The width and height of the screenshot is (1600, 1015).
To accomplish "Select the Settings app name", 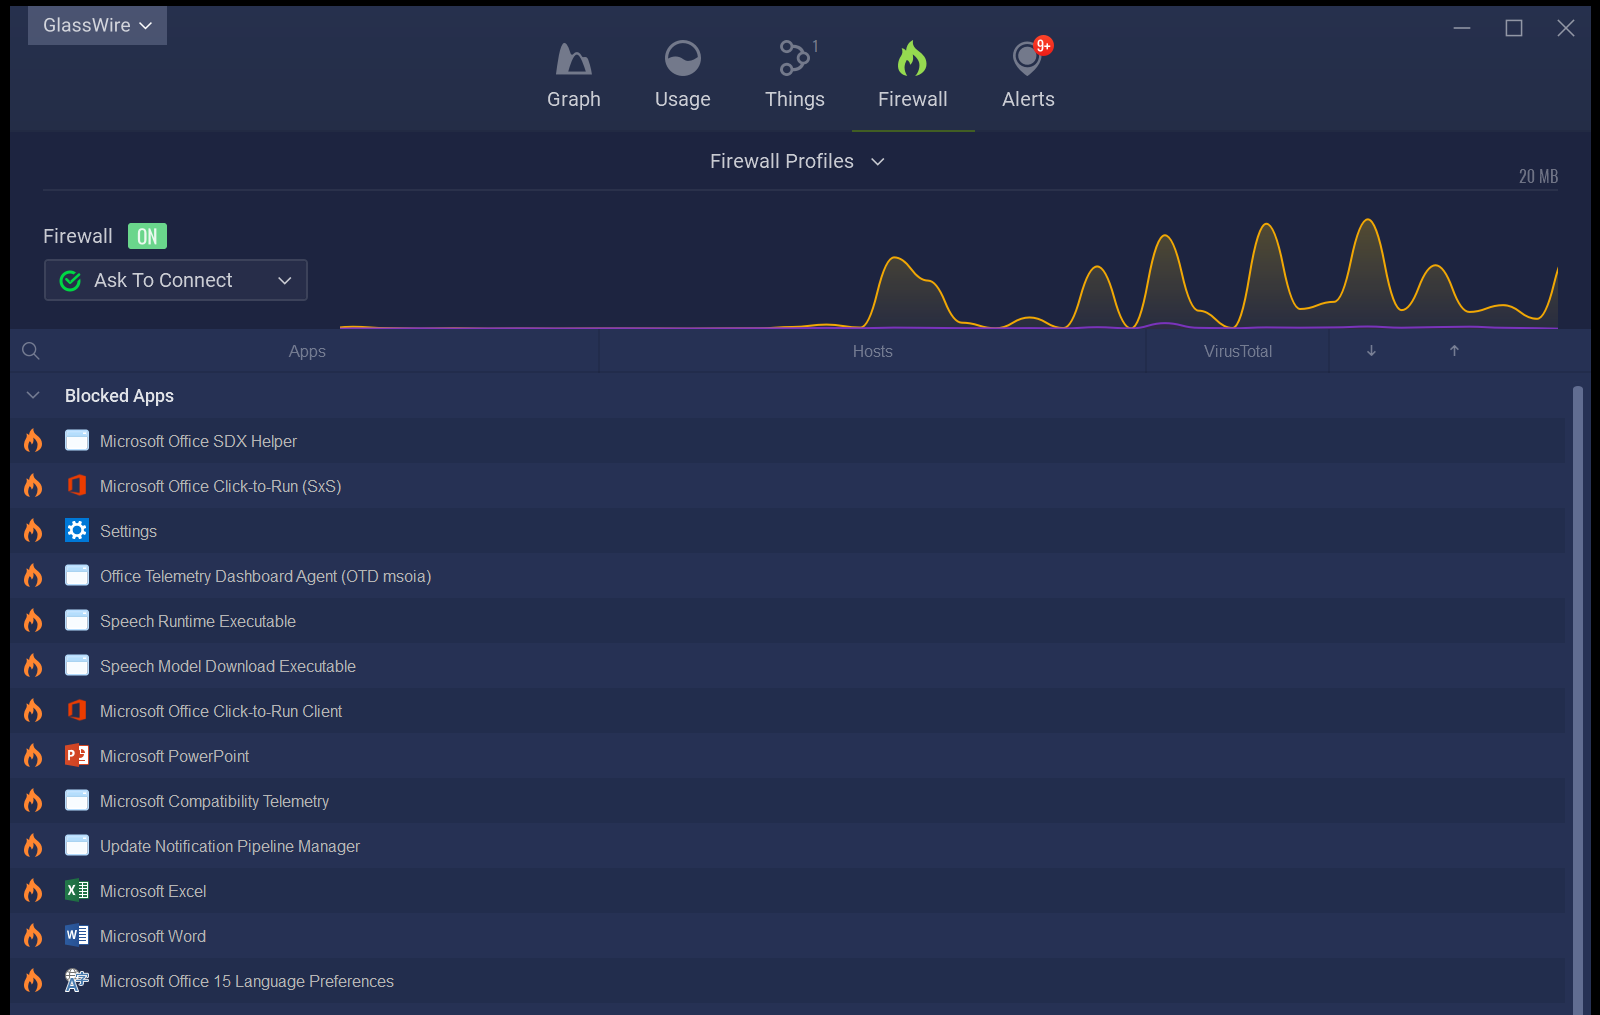I will point(128,531).
